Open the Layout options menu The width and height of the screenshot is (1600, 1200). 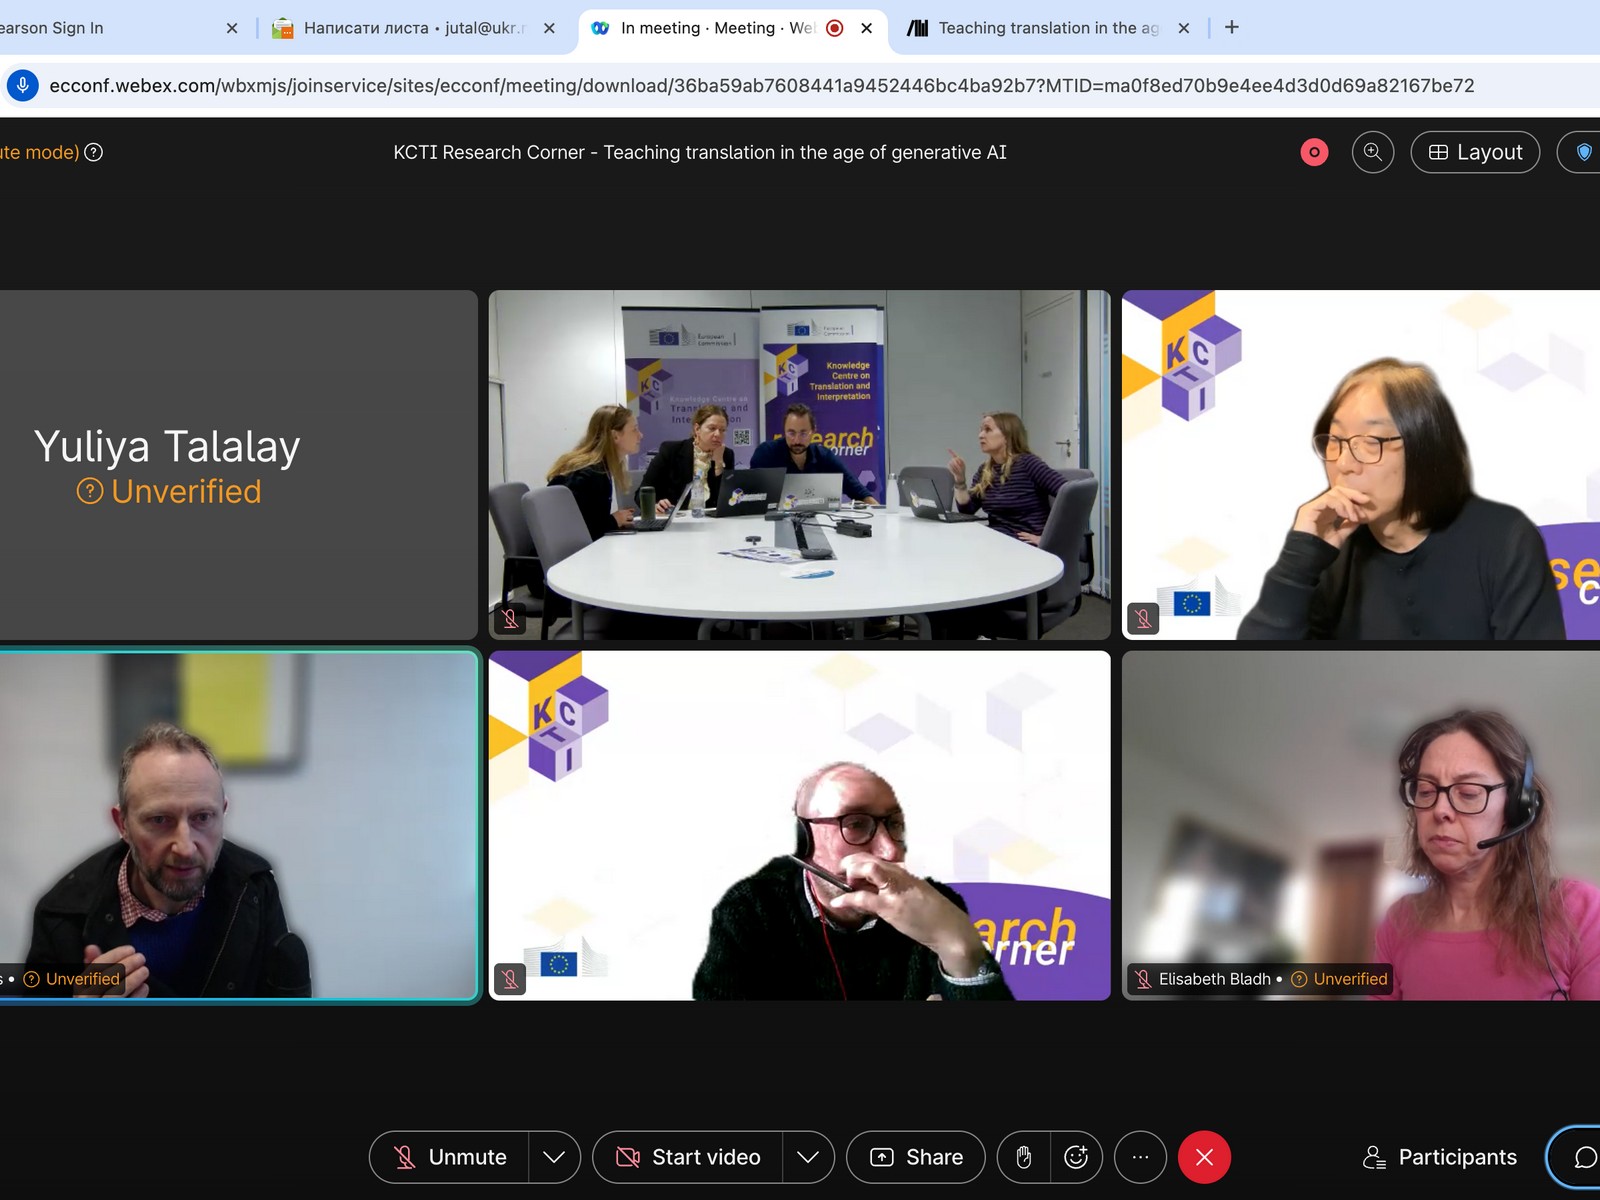click(1475, 152)
